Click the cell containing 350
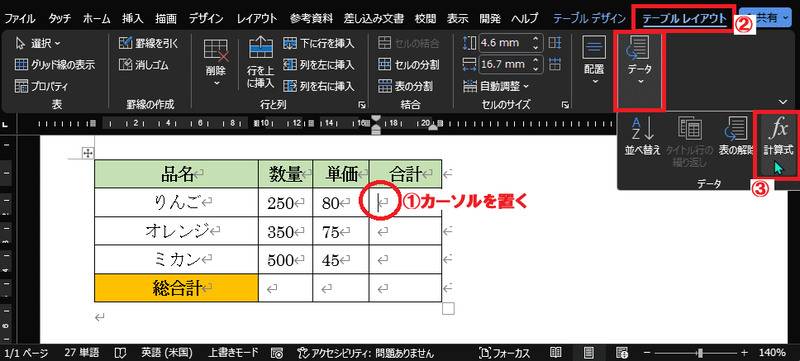The height and width of the screenshot is (361, 800). [286, 231]
